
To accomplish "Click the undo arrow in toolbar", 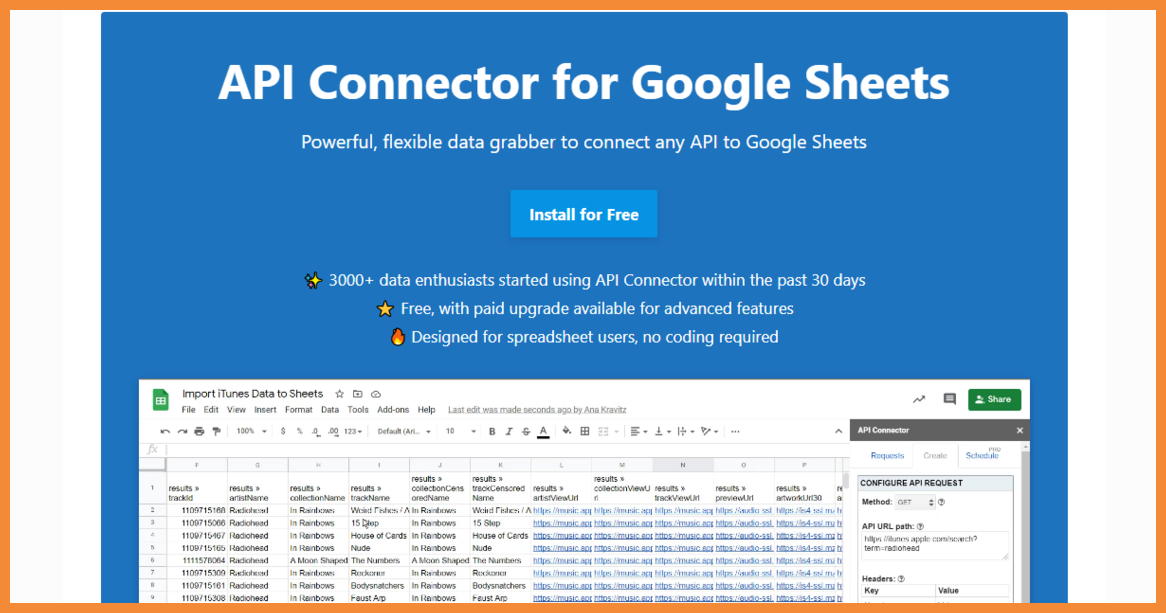I will pyautogui.click(x=165, y=431).
